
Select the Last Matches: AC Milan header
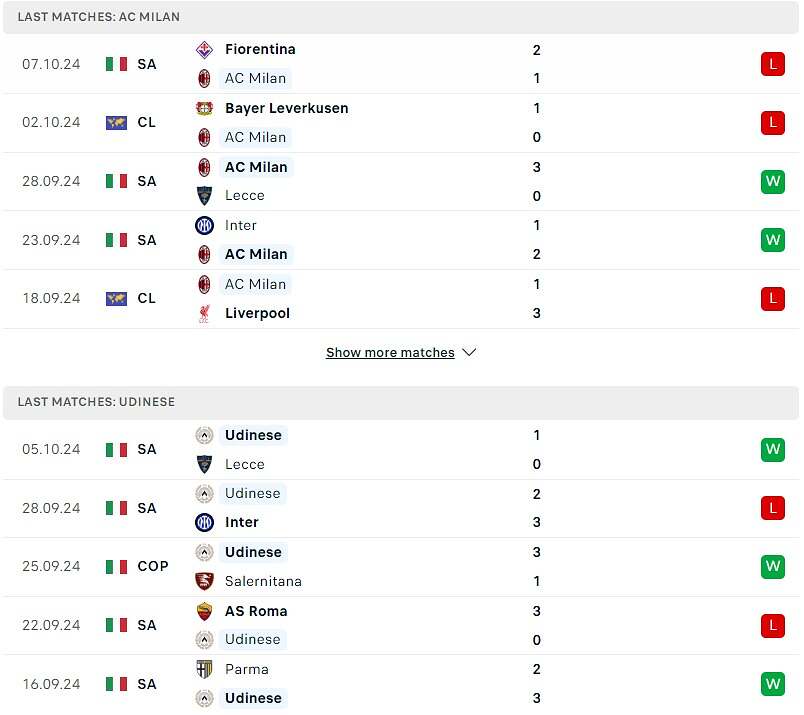[x=401, y=17]
